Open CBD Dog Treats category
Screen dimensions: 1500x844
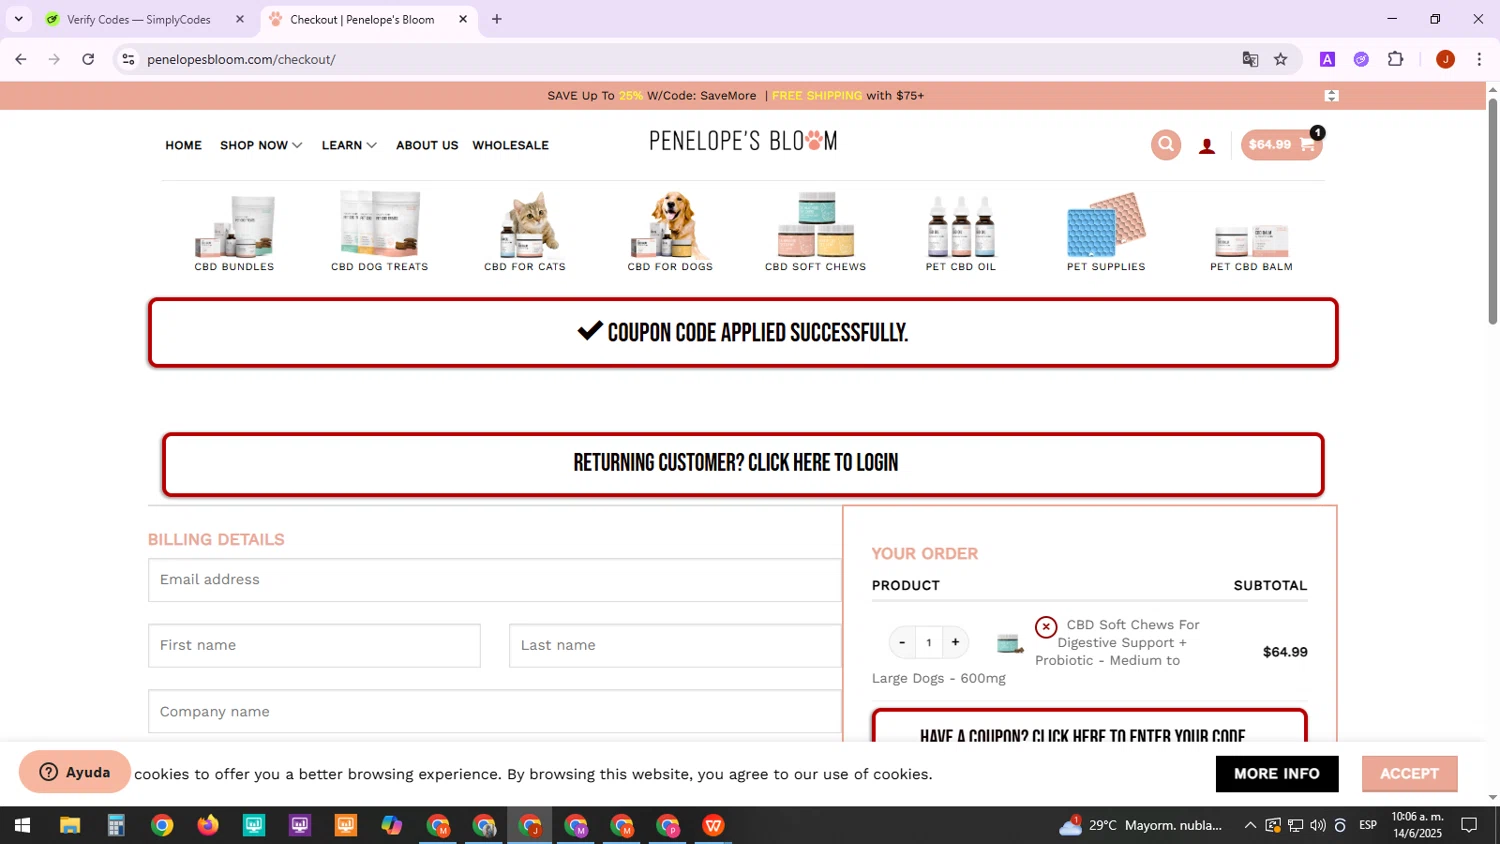coord(379,232)
